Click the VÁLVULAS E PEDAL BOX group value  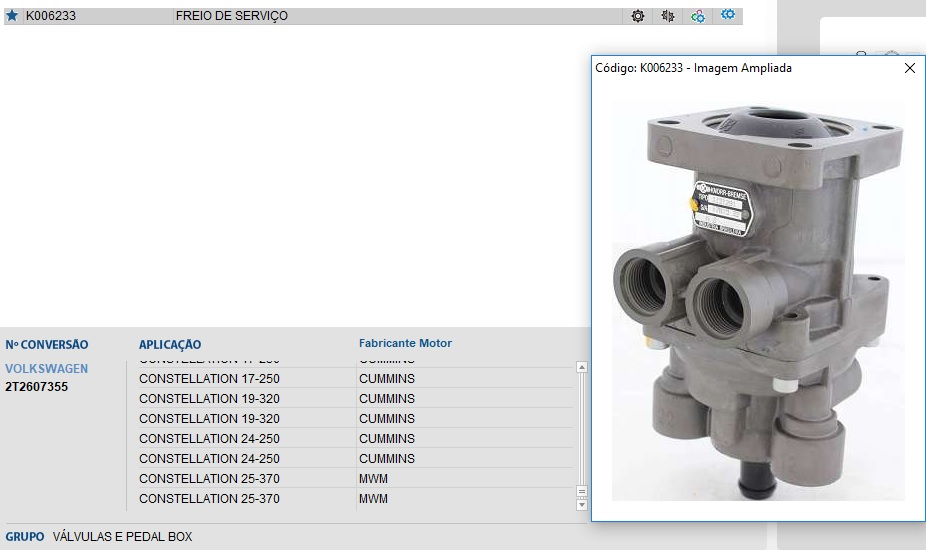(122, 537)
